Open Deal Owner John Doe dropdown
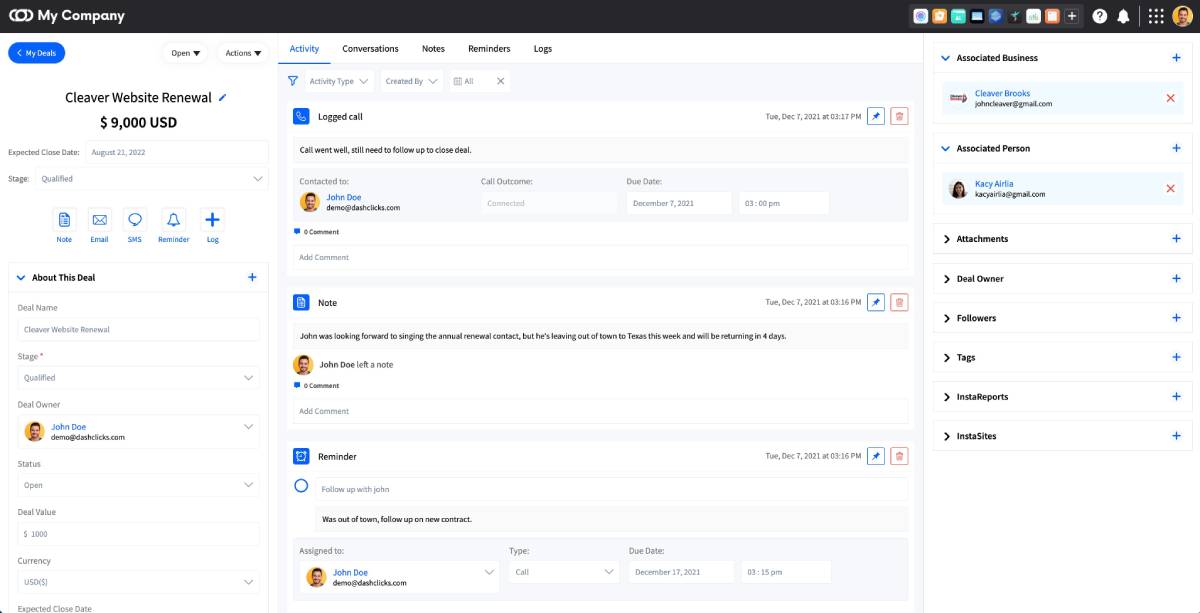The height and width of the screenshot is (613, 1200). 139,432
